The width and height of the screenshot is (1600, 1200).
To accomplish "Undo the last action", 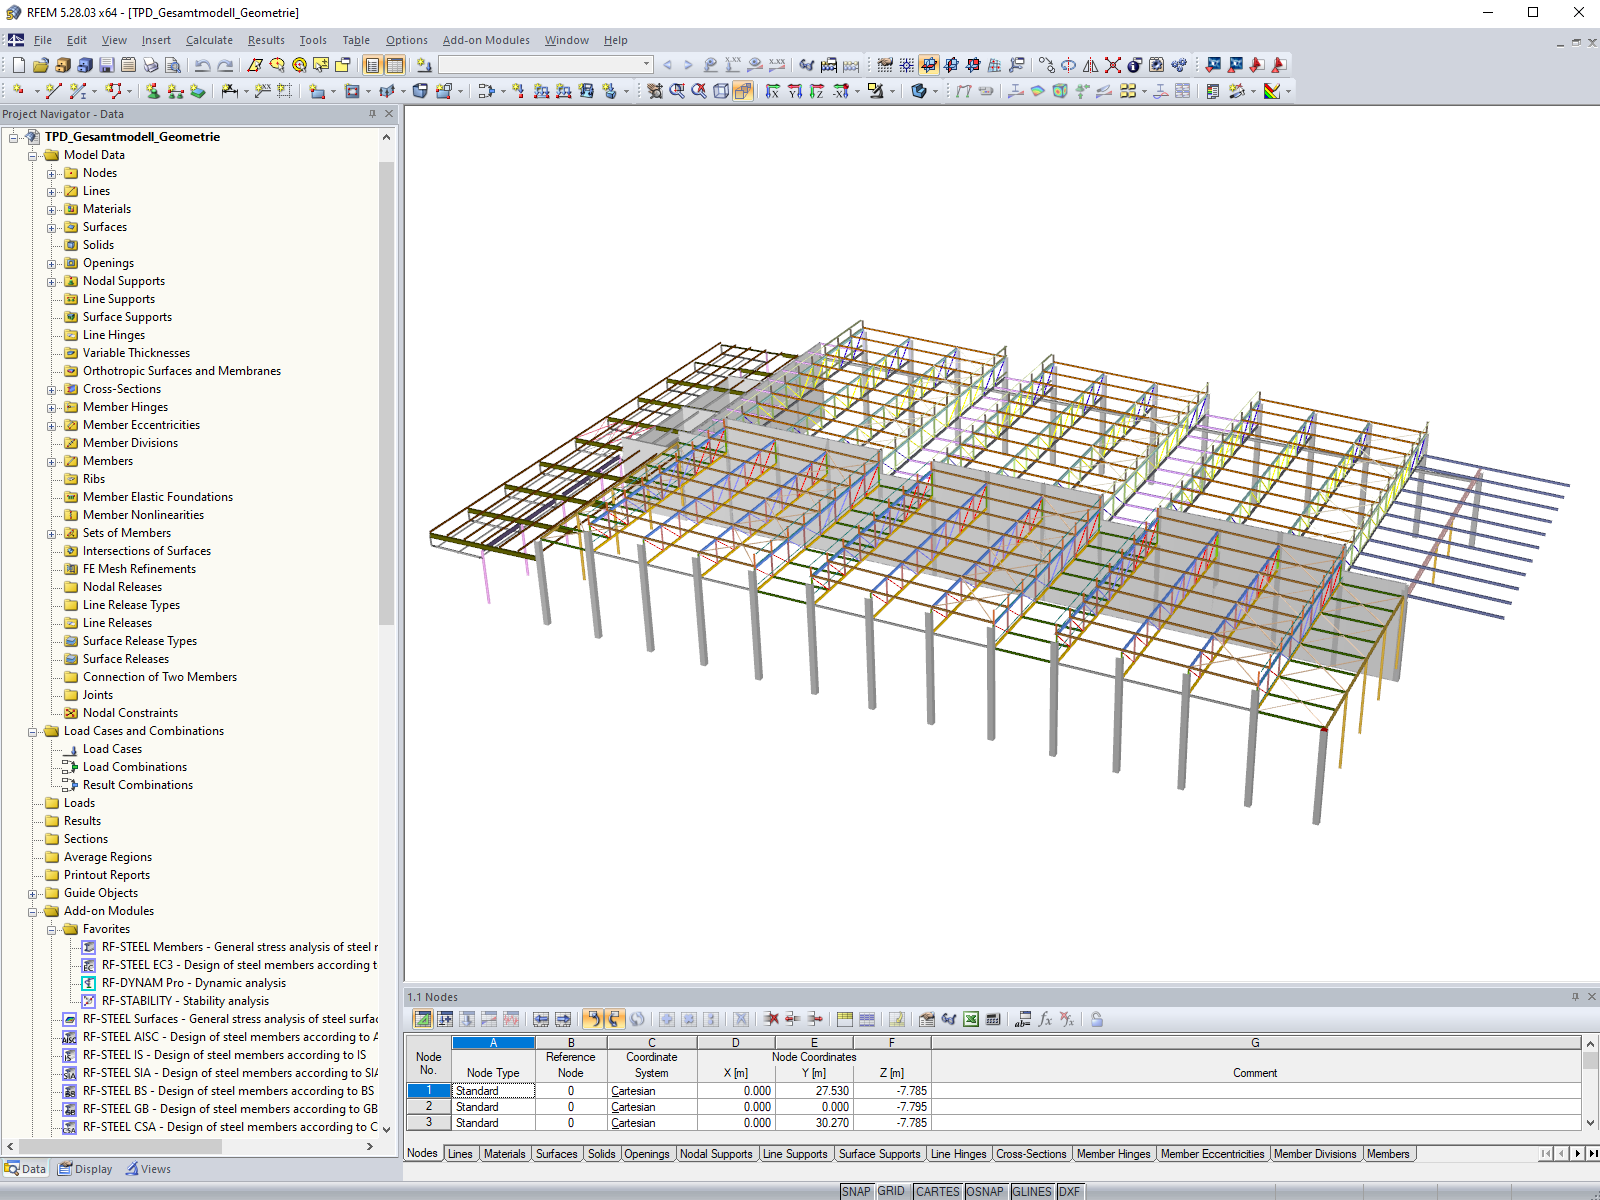I will coord(203,65).
